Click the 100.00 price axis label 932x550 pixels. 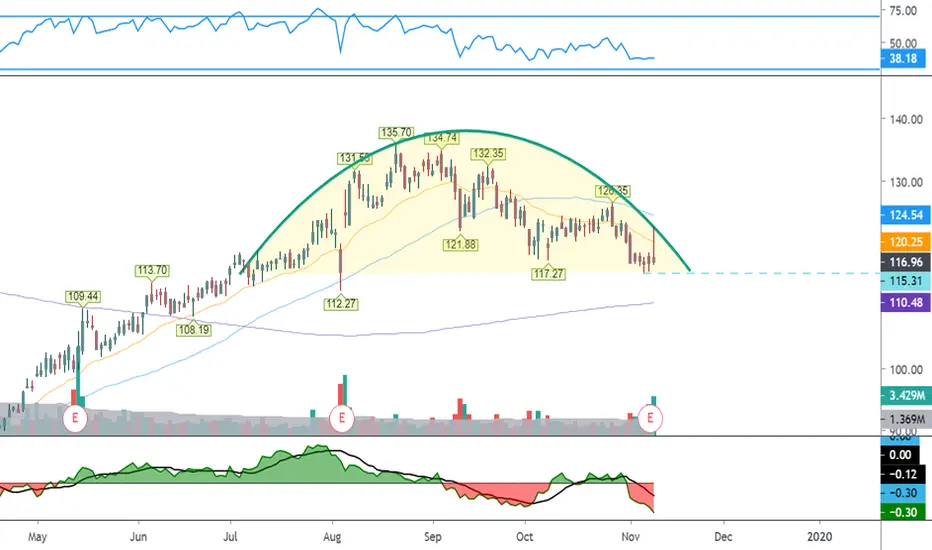(906, 369)
